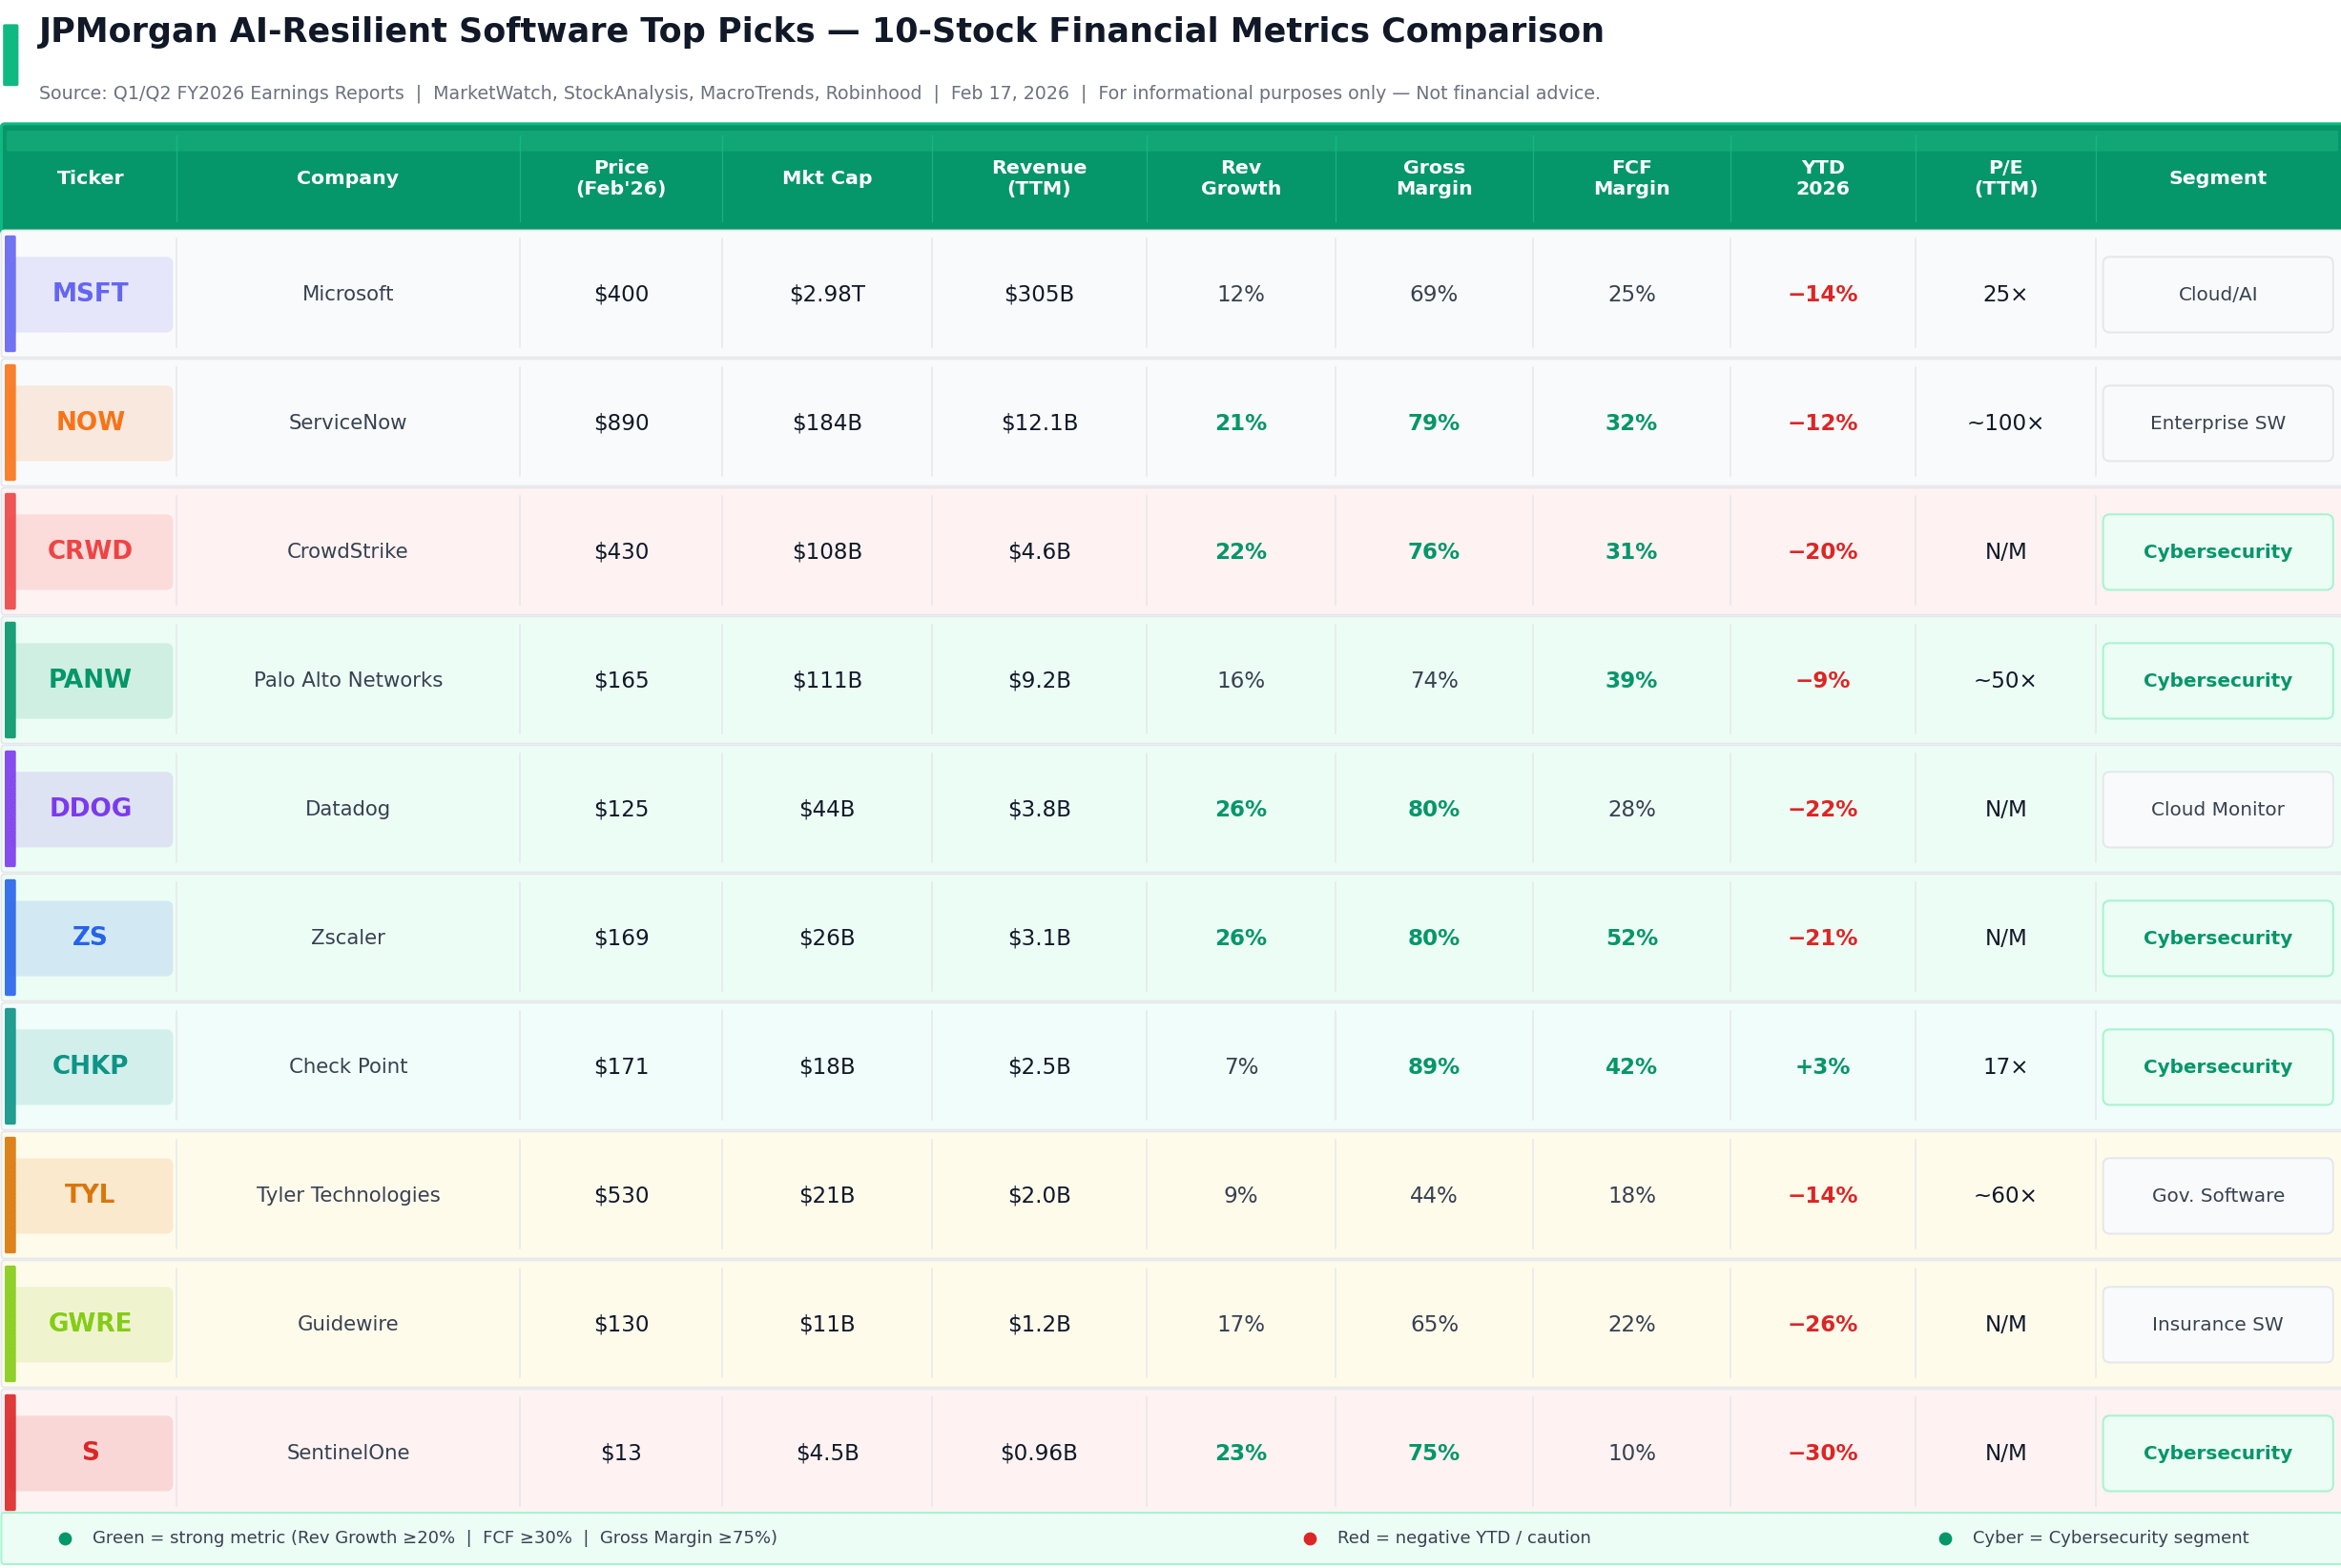Click the Gov. Software segment tag
2341x1568 pixels.
click(x=2217, y=1196)
